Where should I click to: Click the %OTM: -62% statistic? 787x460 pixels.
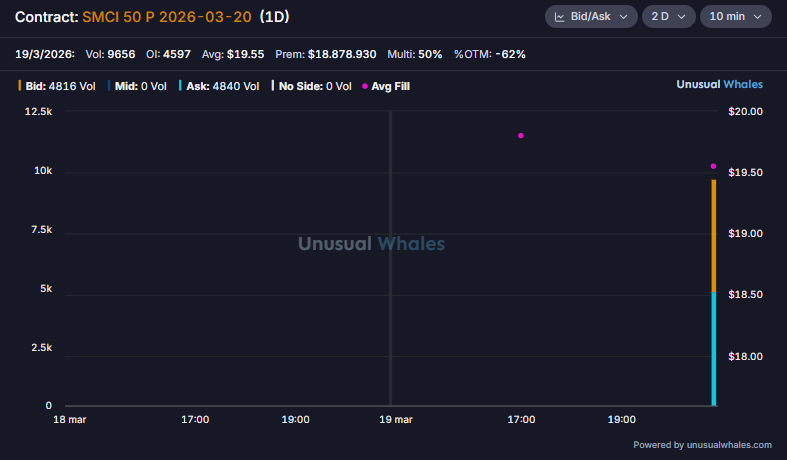coord(489,54)
